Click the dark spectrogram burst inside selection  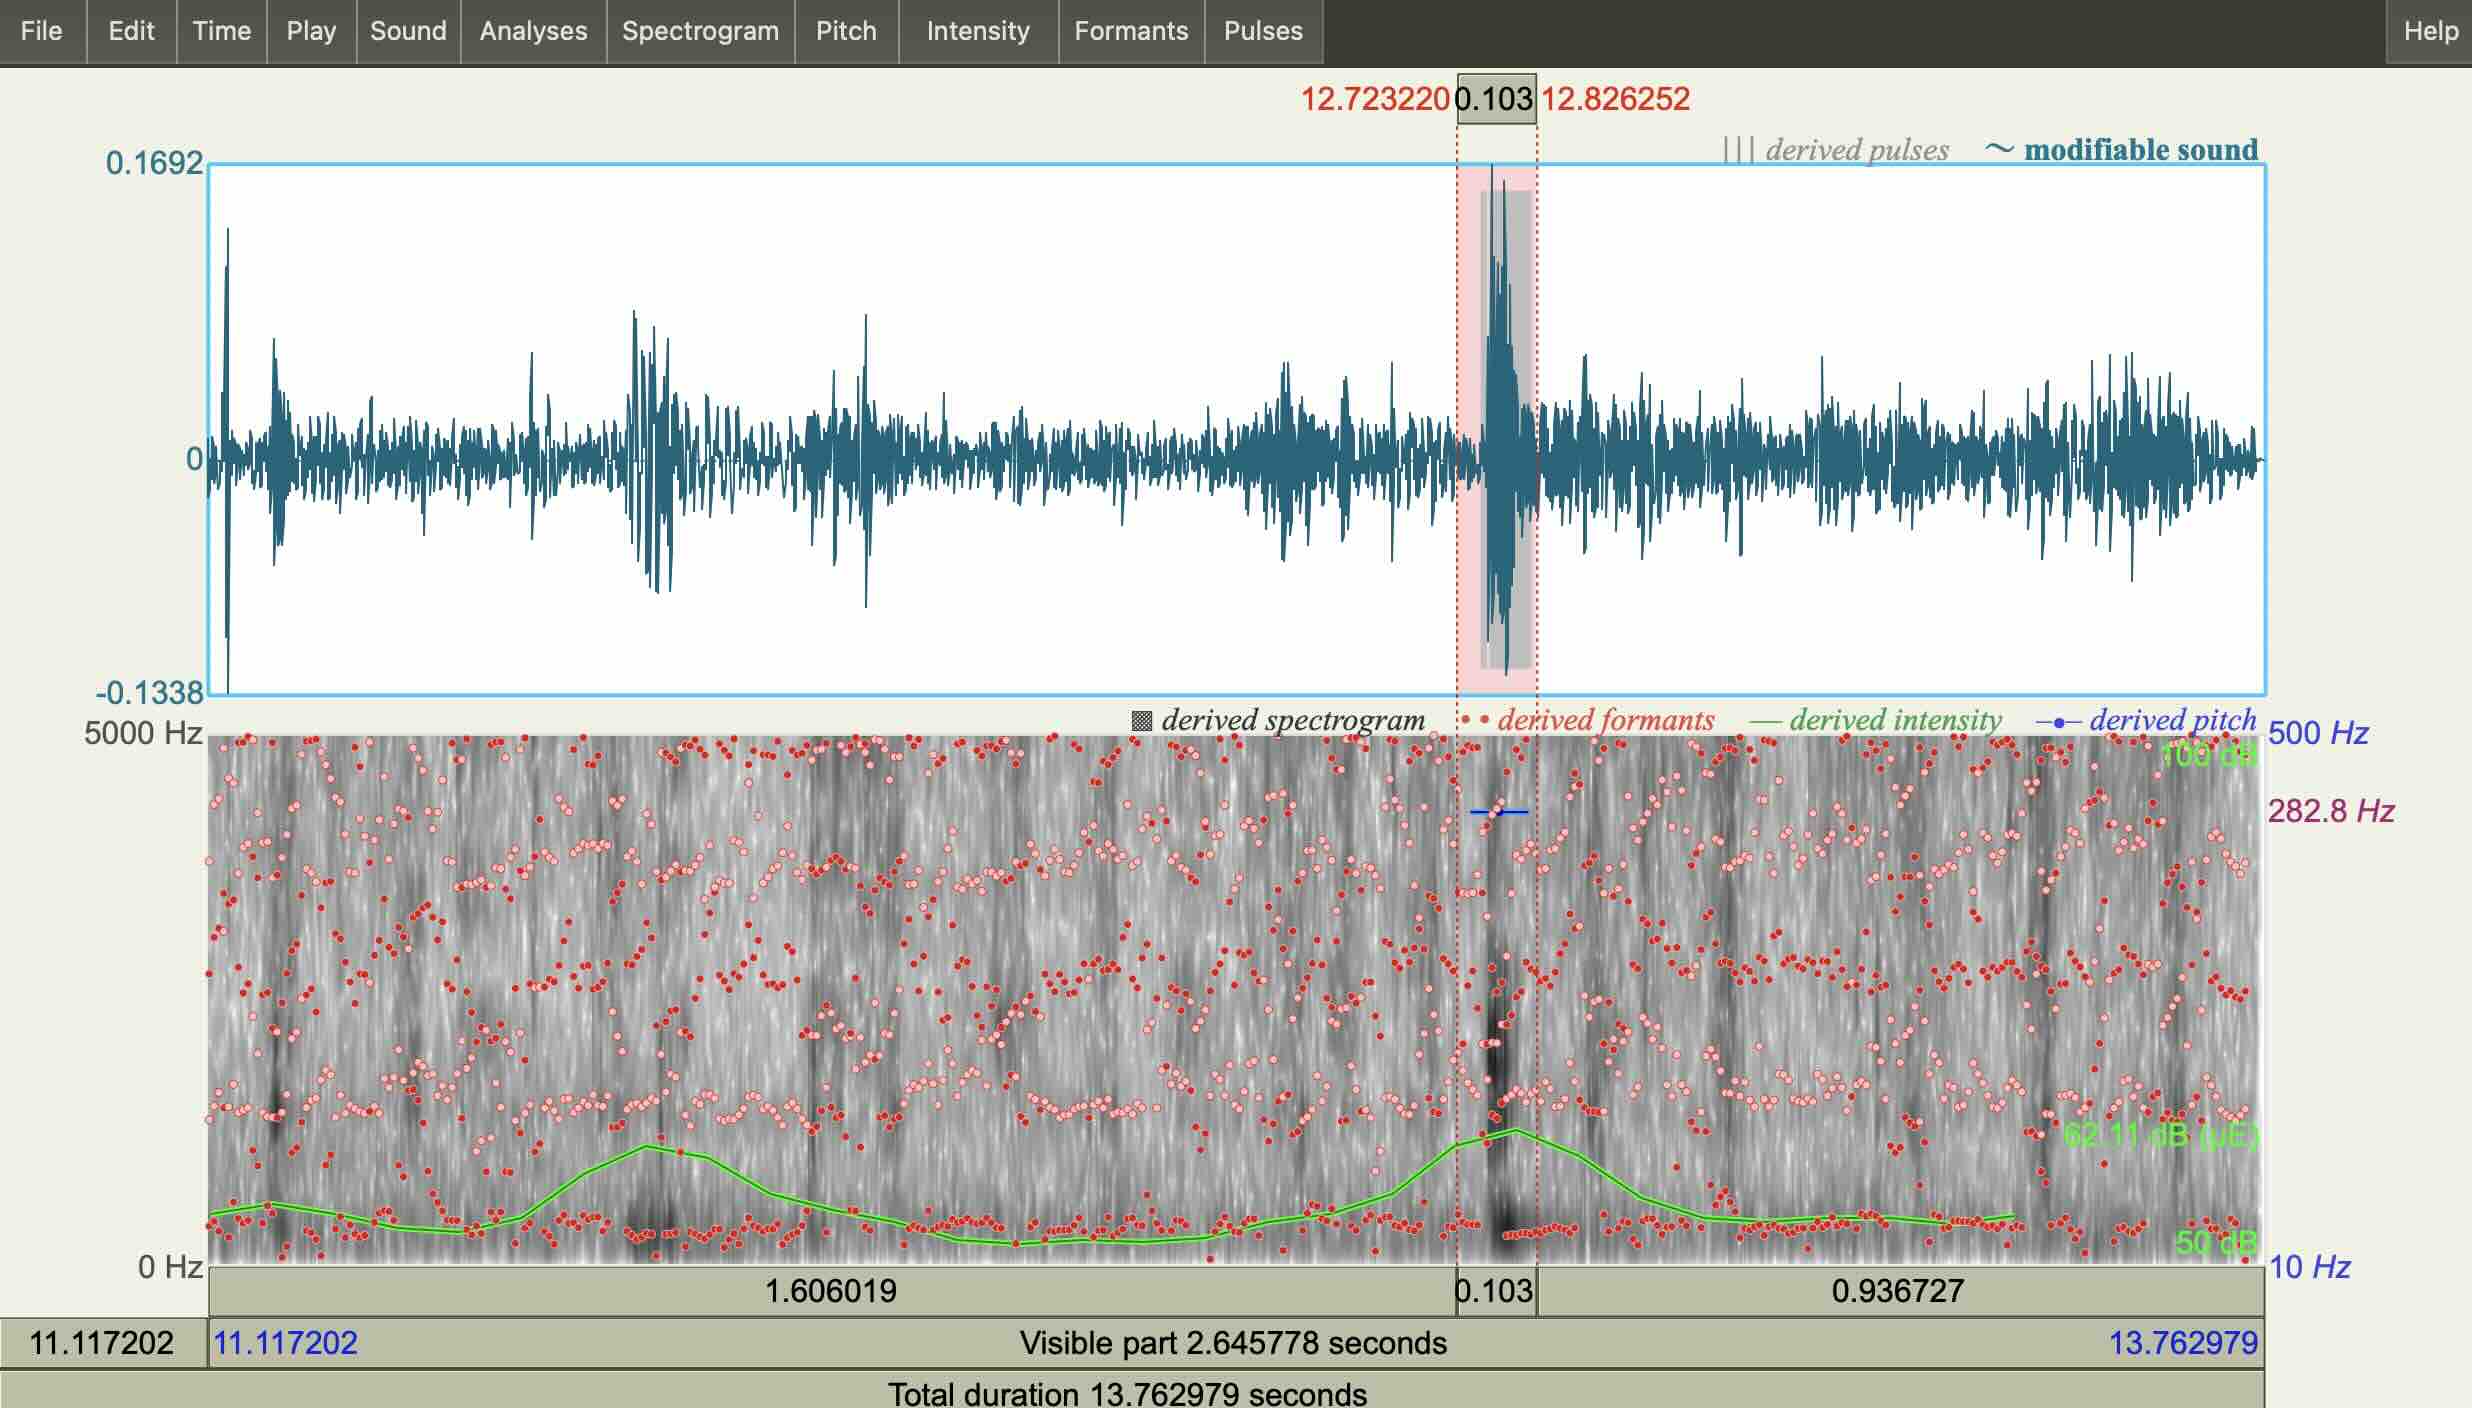click(1497, 1050)
